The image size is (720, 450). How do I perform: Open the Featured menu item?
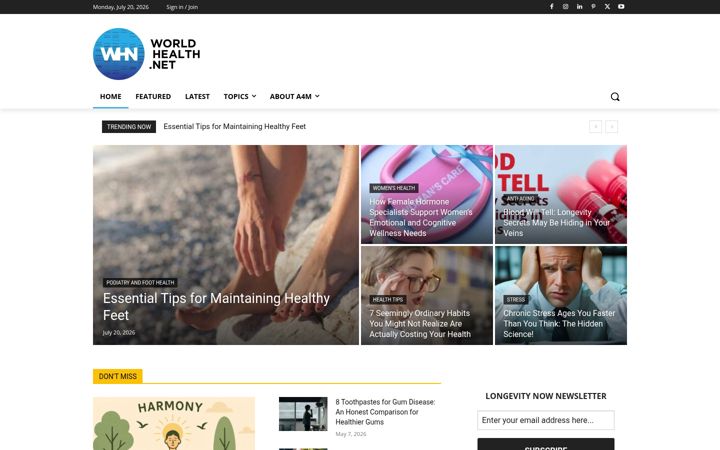pos(153,96)
